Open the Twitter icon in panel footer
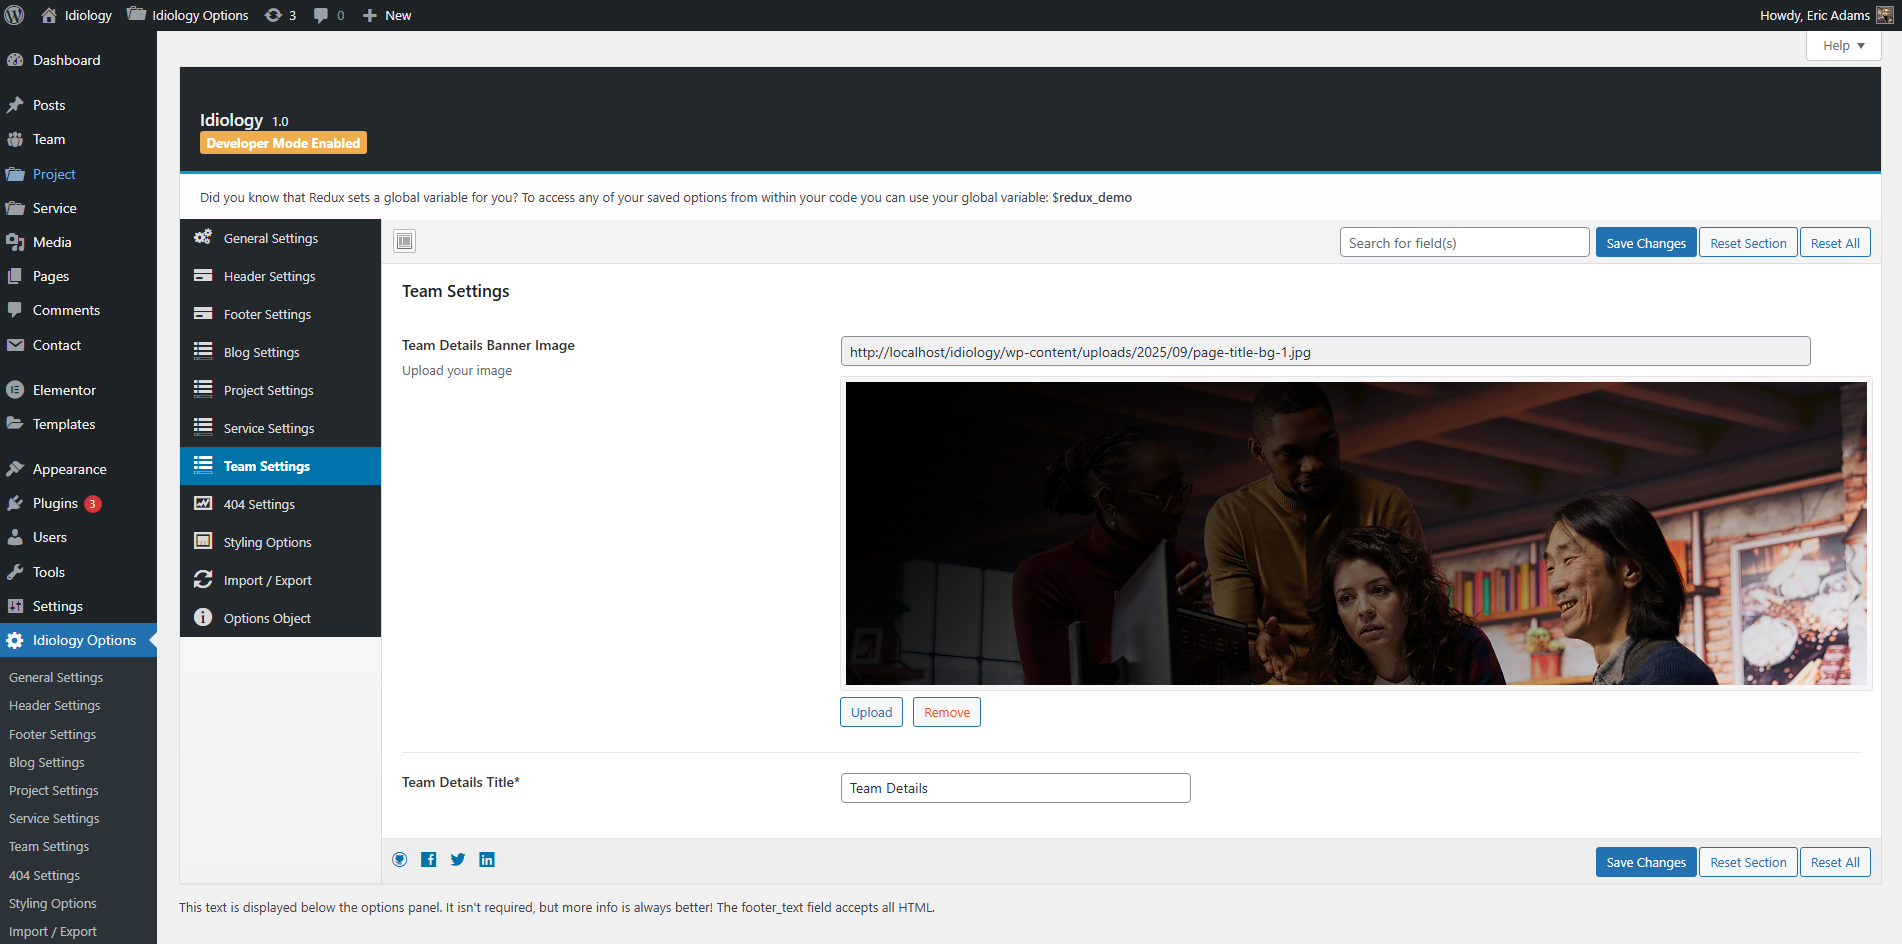Screen dimensions: 1902x944 click(x=458, y=860)
